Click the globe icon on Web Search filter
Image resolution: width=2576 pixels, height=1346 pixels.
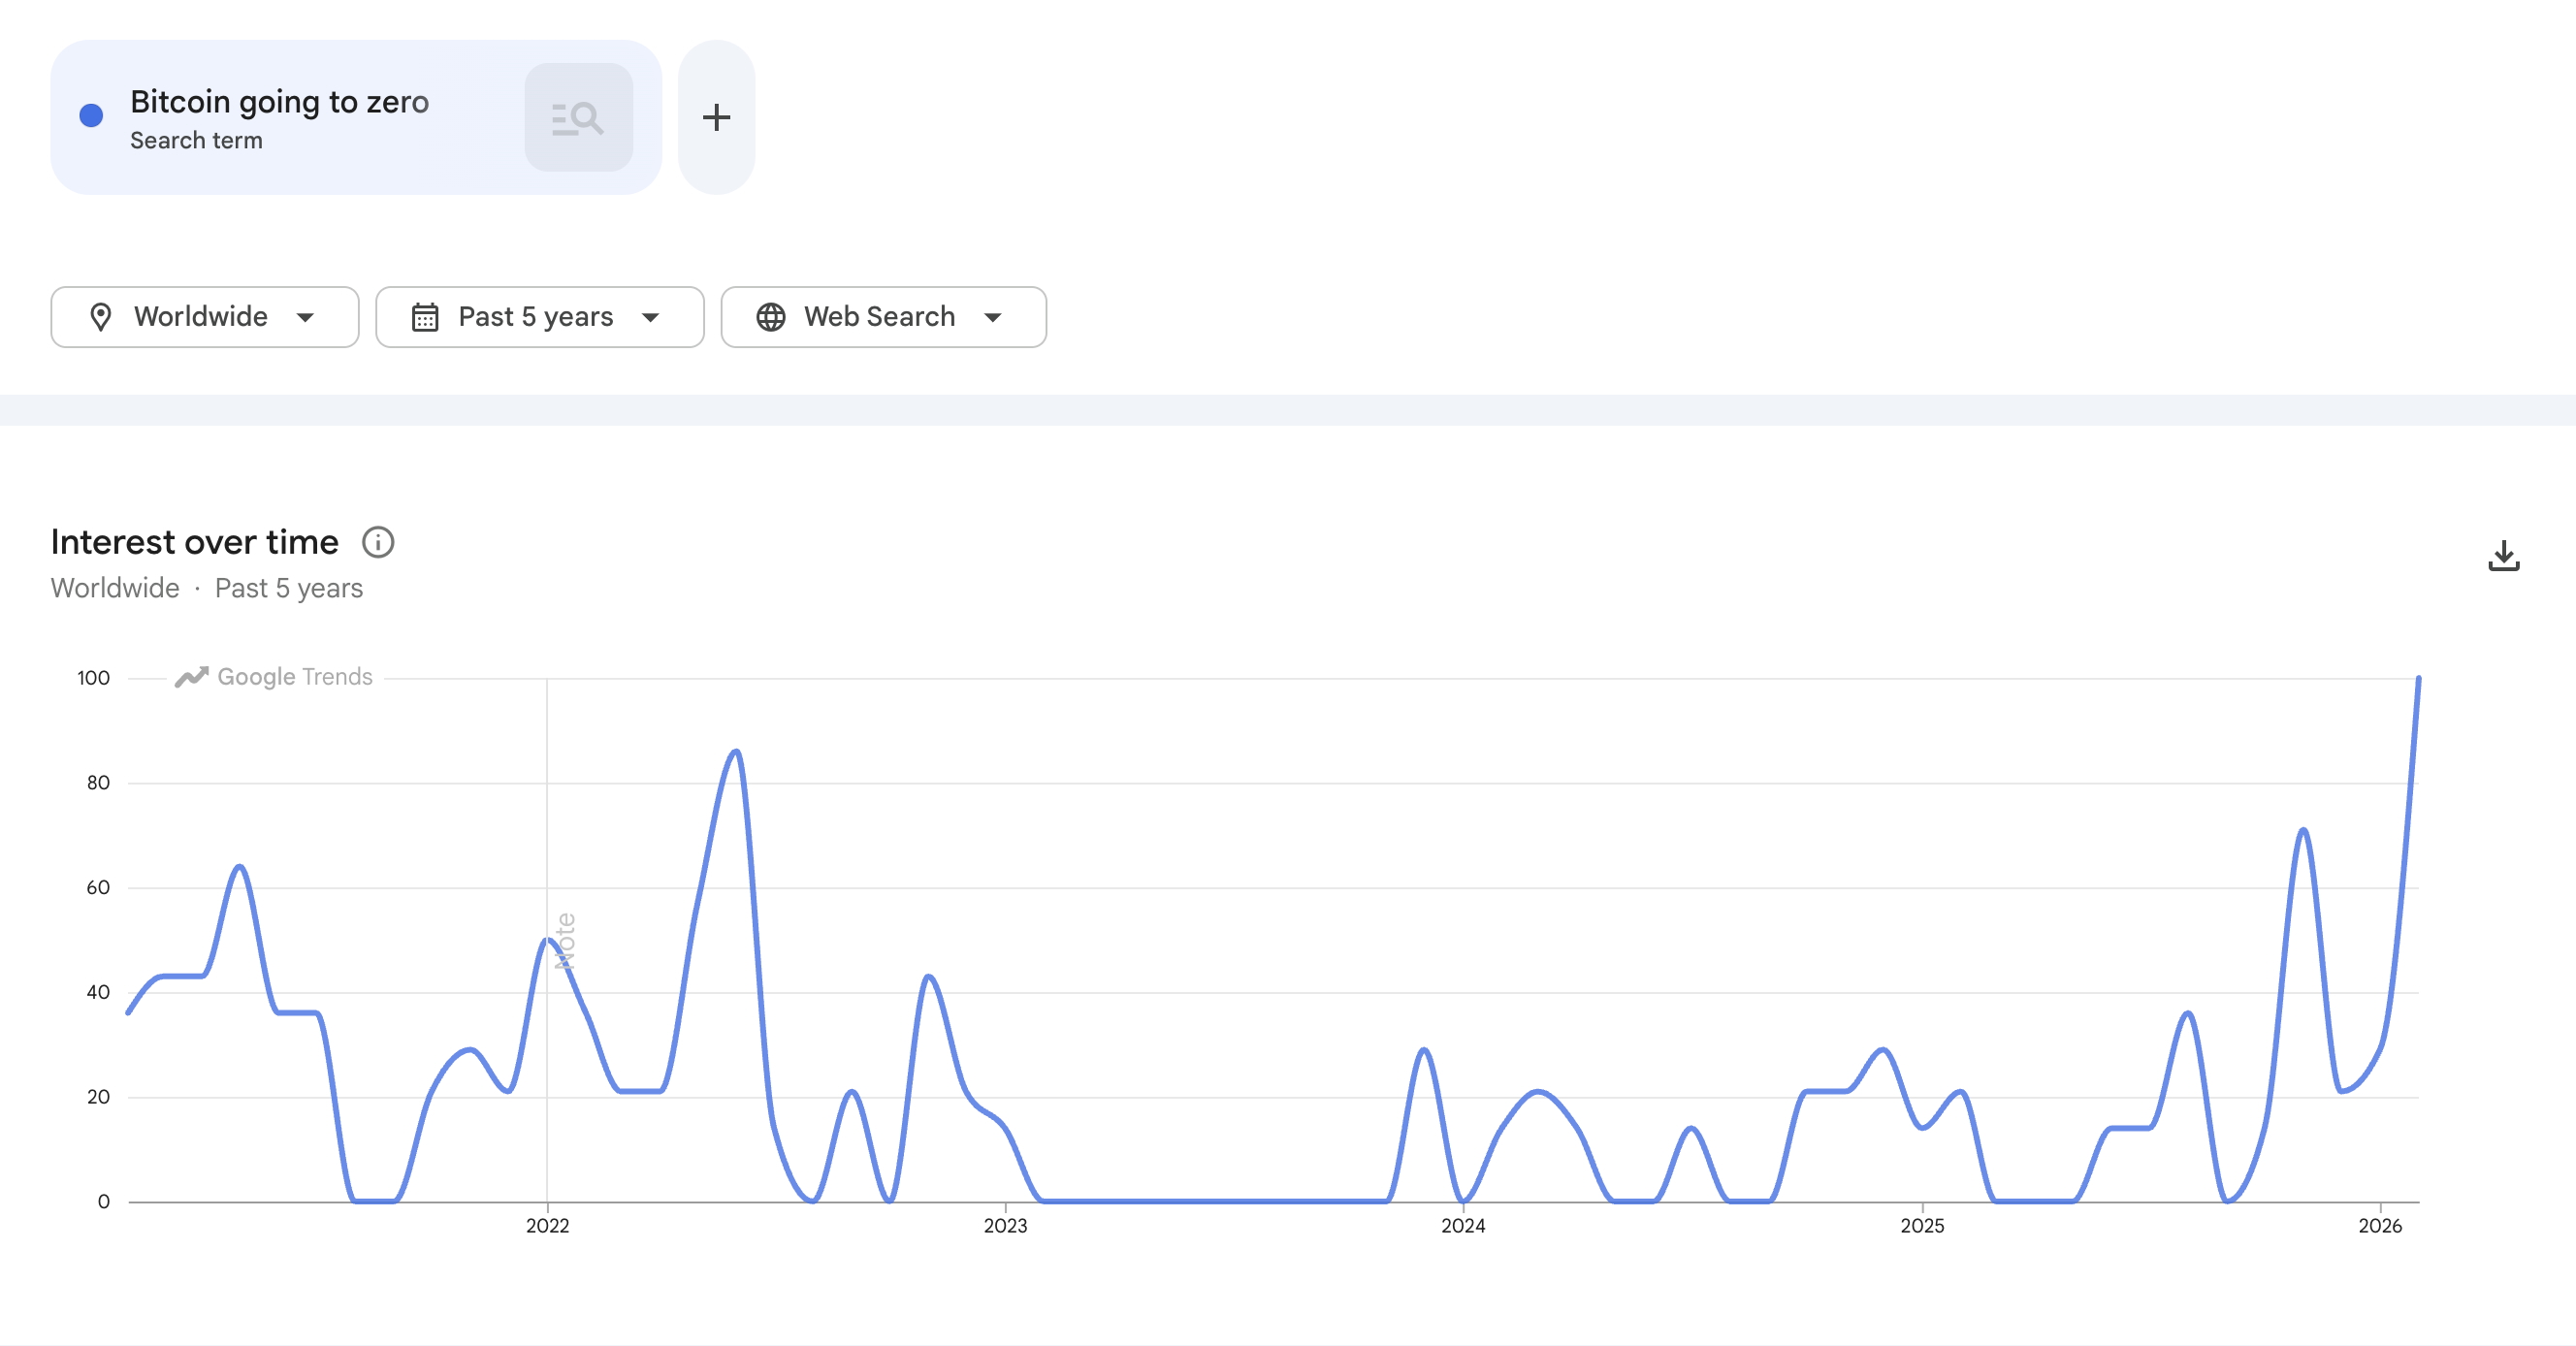click(x=770, y=317)
